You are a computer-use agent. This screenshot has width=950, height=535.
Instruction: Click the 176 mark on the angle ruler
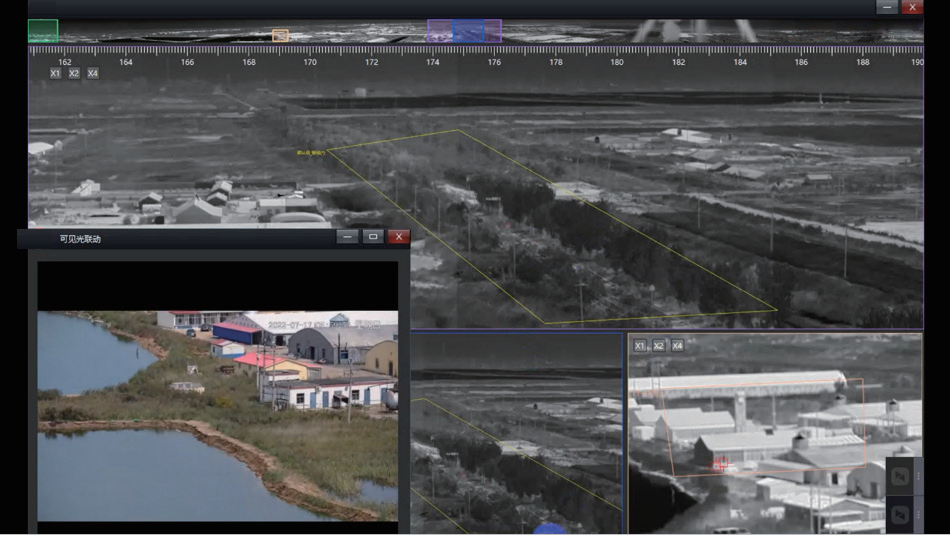click(x=494, y=62)
